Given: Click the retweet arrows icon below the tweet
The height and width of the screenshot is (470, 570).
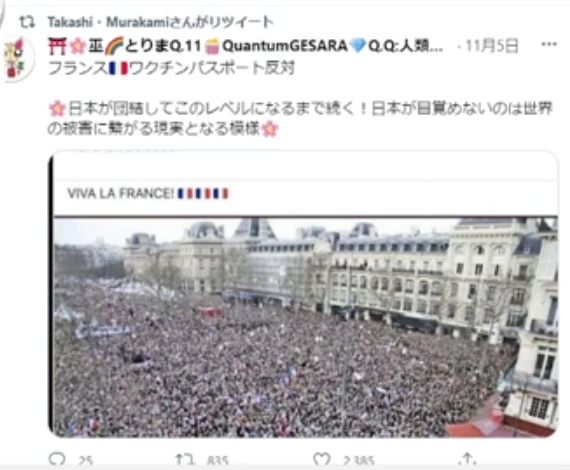Looking at the screenshot, I should pyautogui.click(x=185, y=459).
